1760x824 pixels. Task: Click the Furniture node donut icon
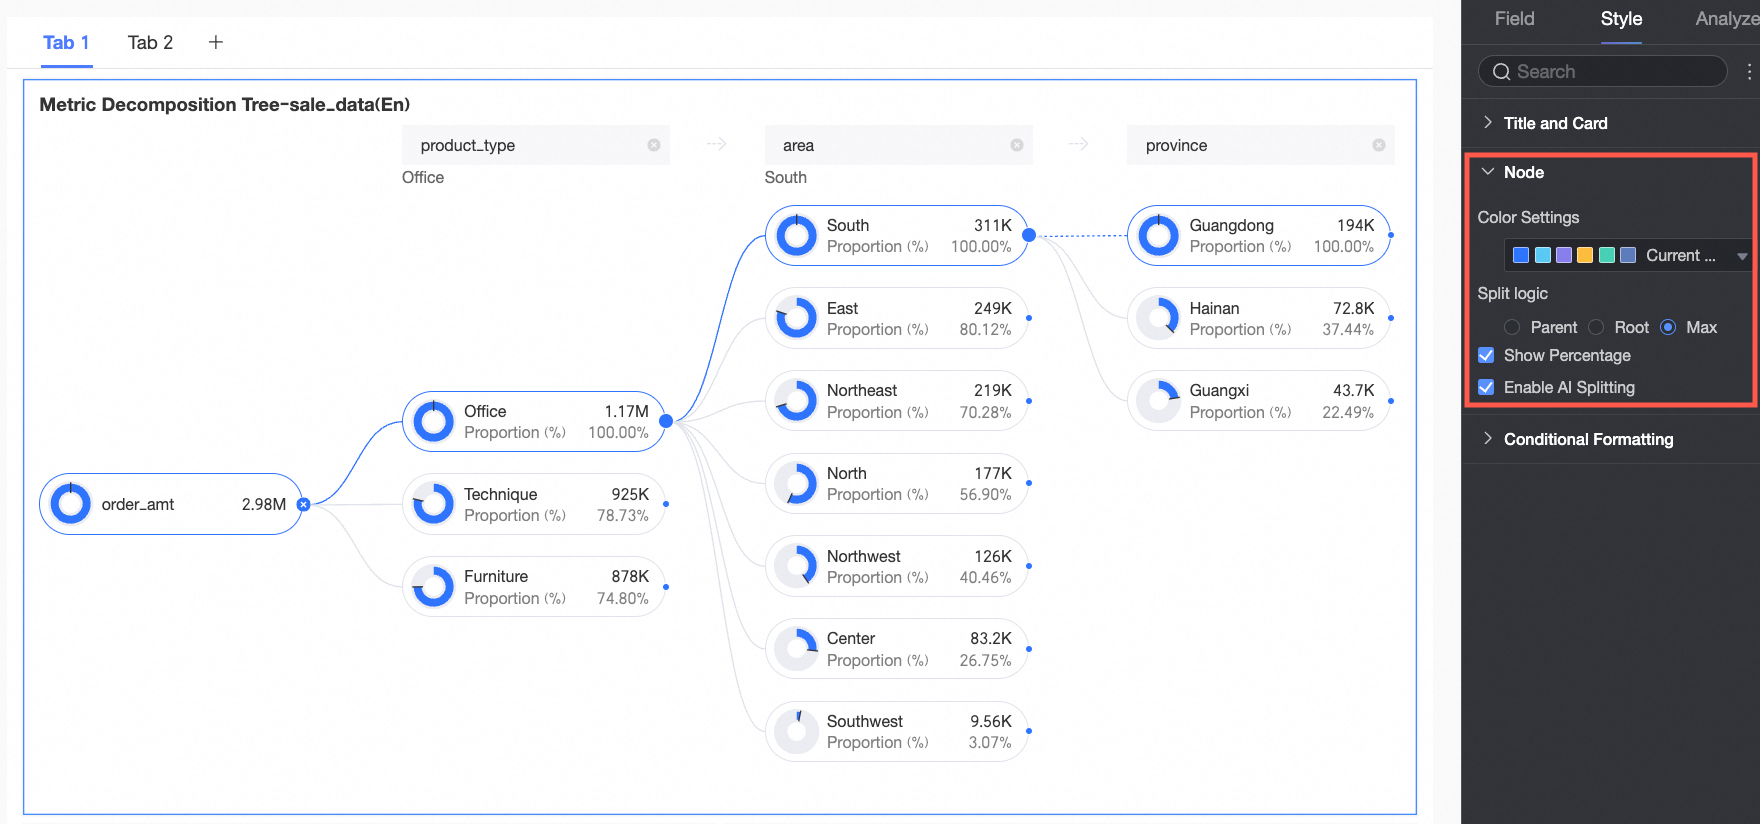click(434, 587)
